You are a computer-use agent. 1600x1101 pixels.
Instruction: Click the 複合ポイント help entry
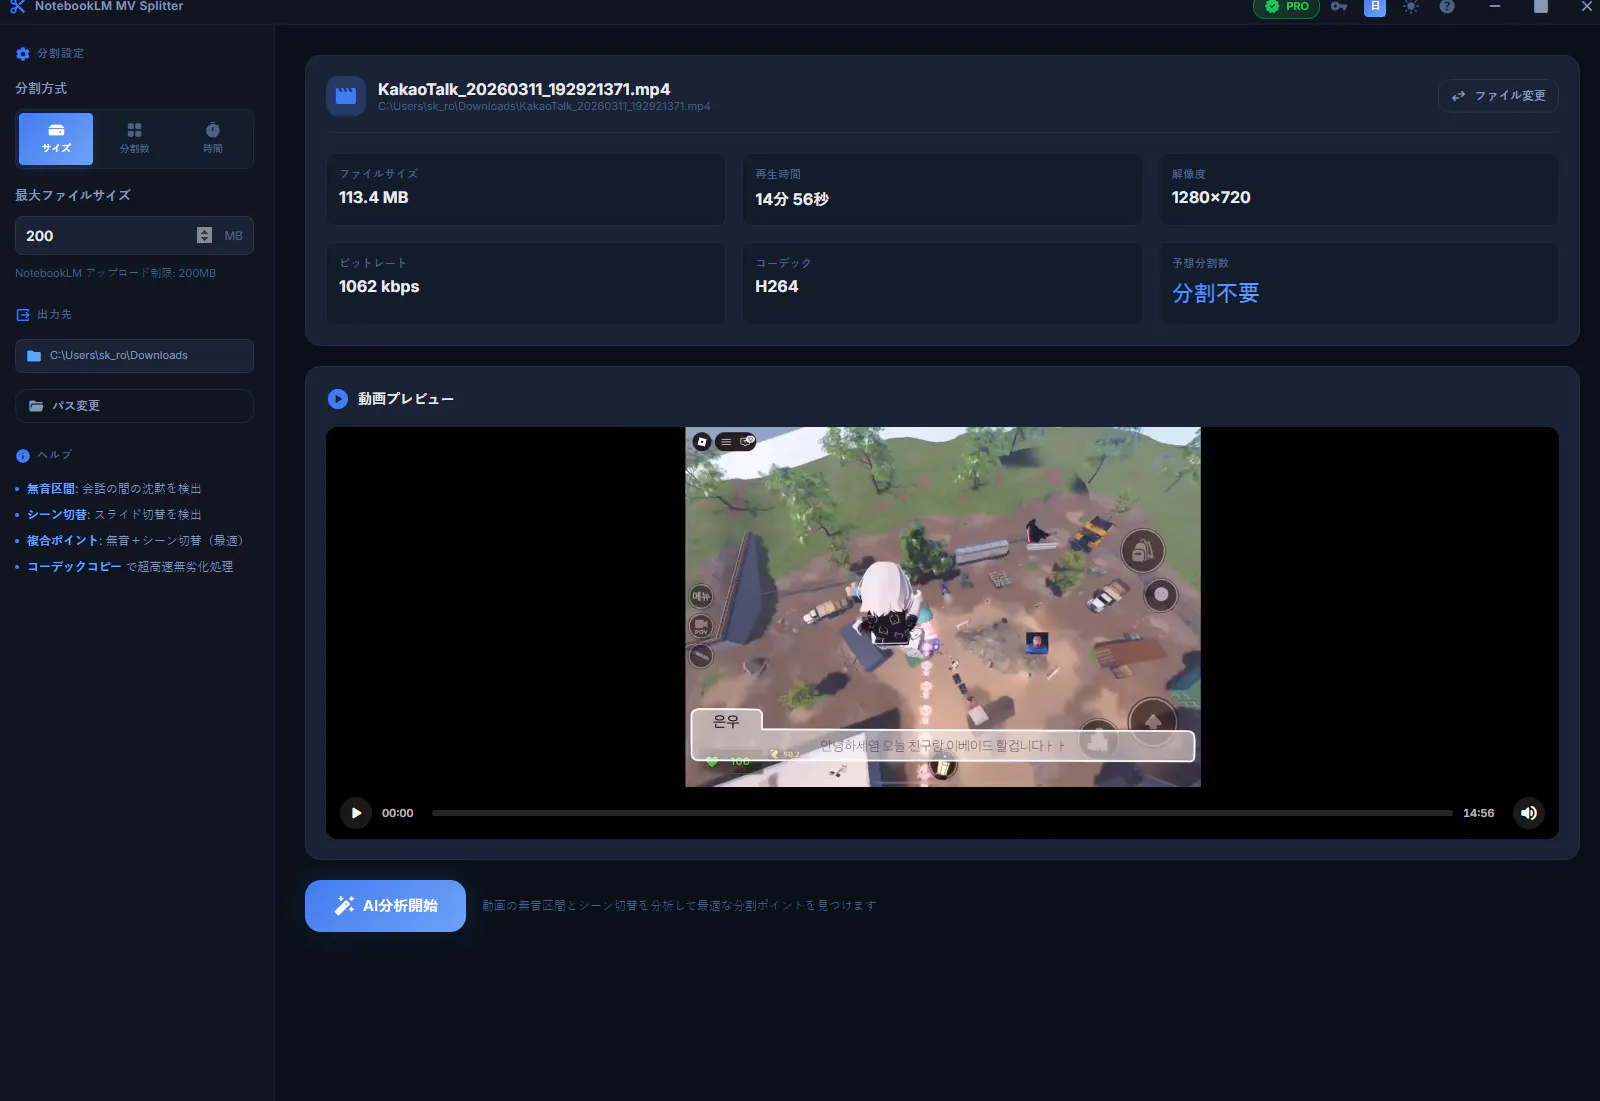(x=135, y=541)
